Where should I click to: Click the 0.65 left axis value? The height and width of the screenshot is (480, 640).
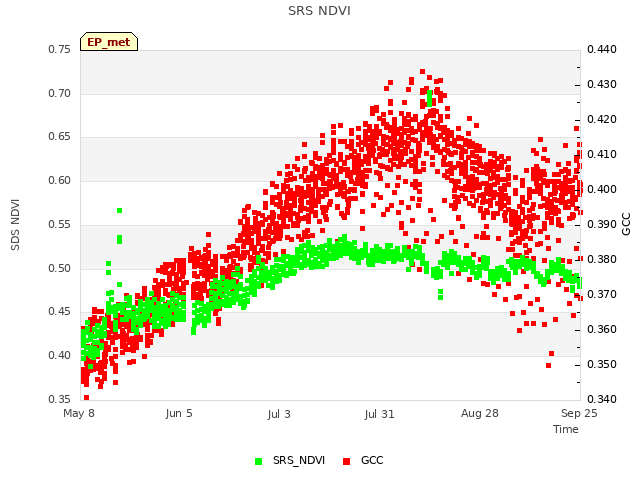point(60,137)
